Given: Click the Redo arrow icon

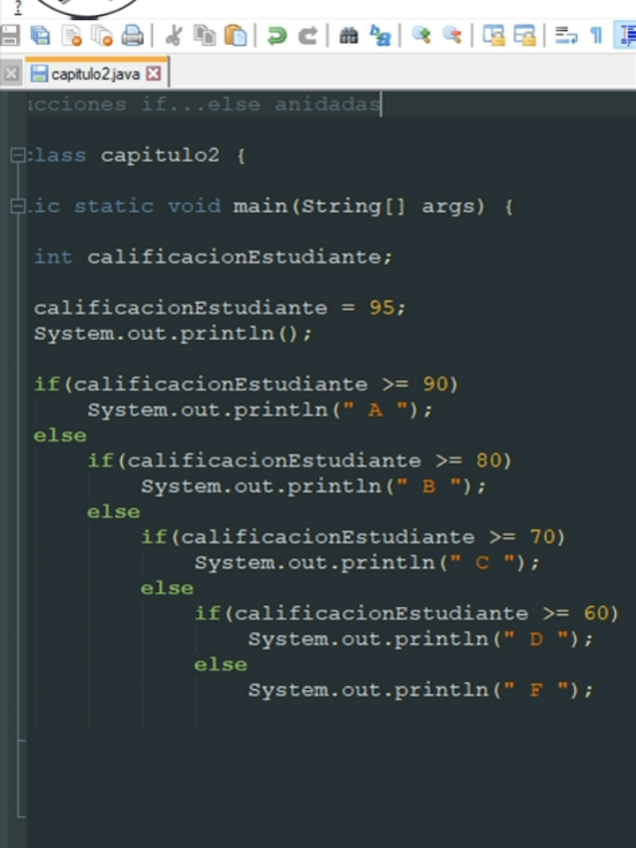Looking at the screenshot, I should [308, 36].
